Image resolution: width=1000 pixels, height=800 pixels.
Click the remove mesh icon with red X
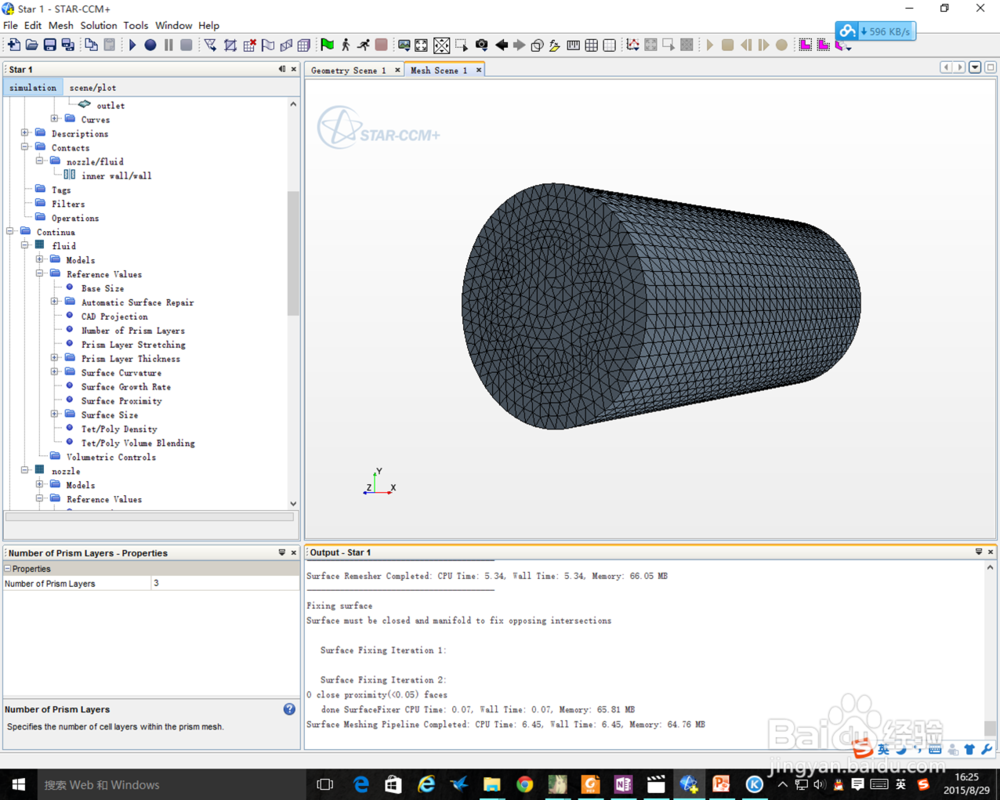(x=249, y=45)
